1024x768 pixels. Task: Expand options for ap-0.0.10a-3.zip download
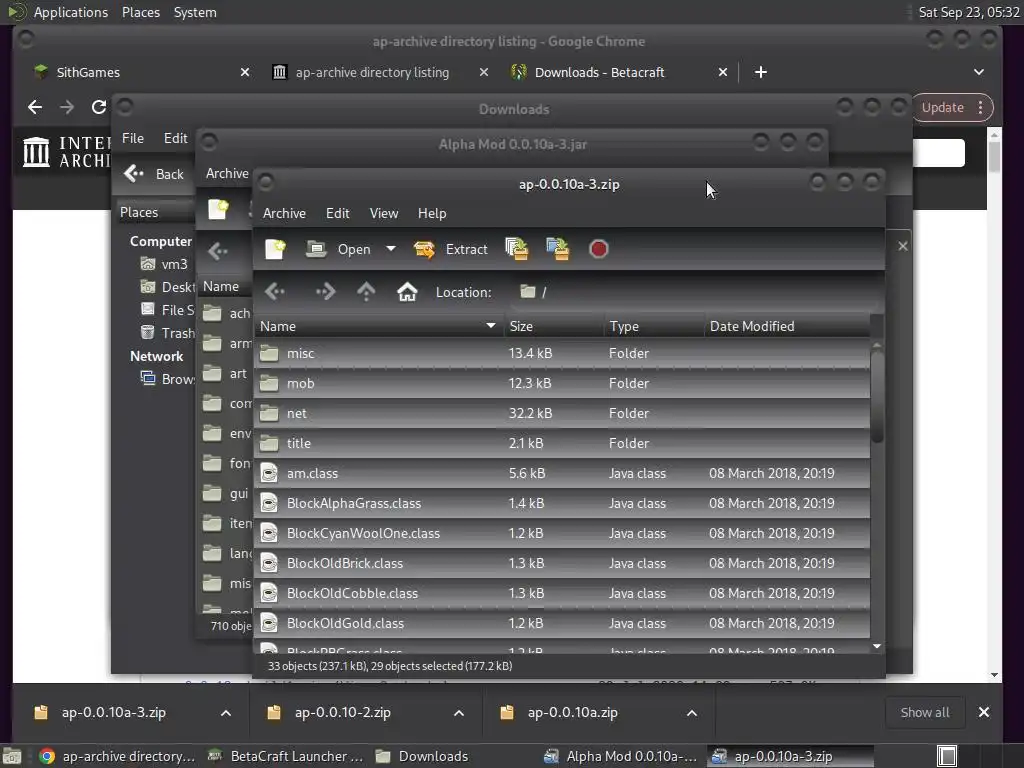point(226,712)
